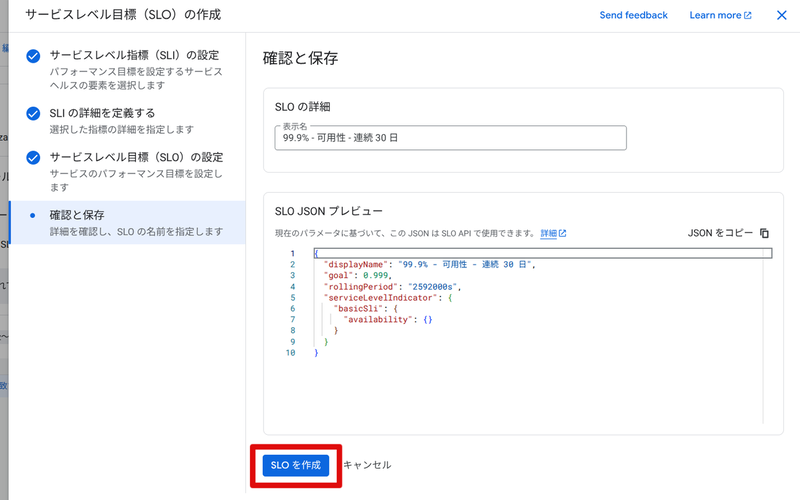The width and height of the screenshot is (800, 500).
Task: Select the 確認と保存 step
Action: coord(128,222)
